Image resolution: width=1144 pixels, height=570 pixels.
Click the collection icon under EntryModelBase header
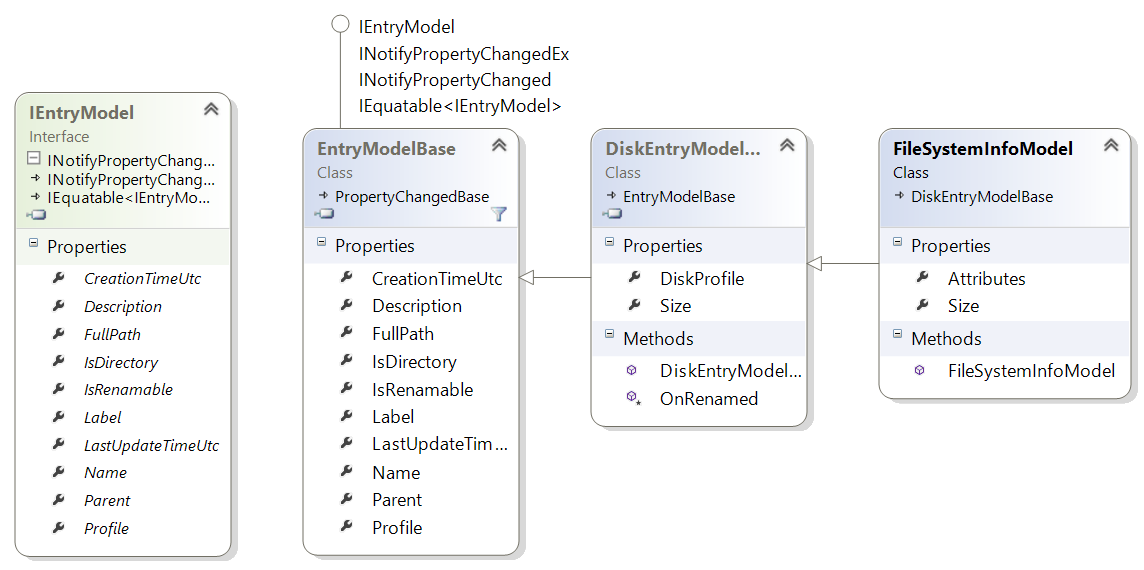324,213
